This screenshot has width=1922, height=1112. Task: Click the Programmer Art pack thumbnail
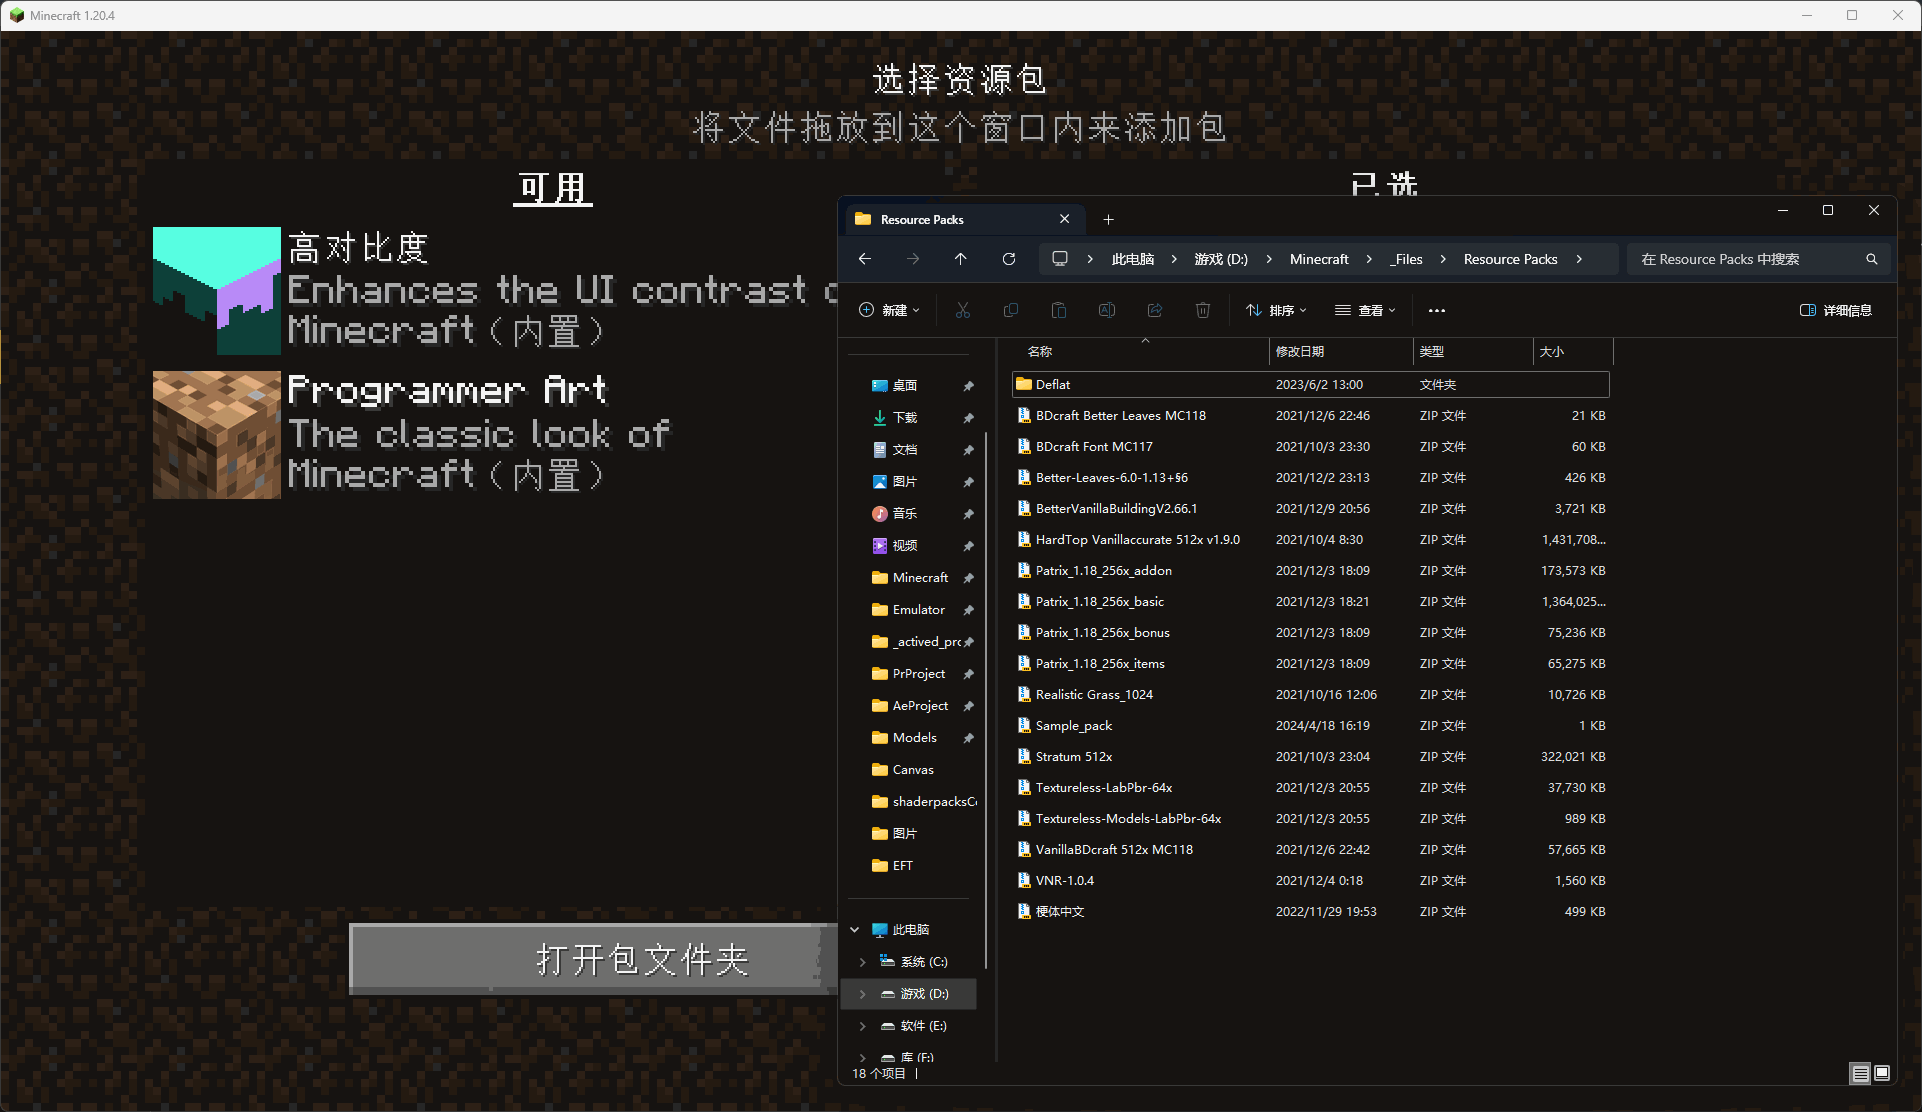(x=216, y=434)
